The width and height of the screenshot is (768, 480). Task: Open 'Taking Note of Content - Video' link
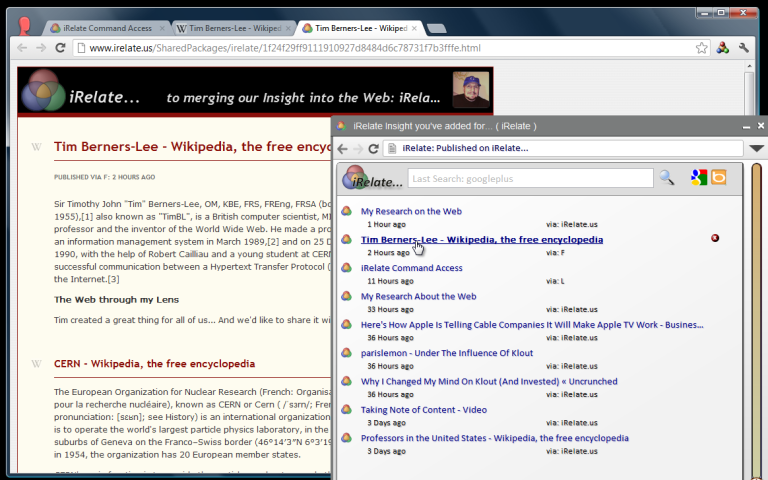pos(424,410)
